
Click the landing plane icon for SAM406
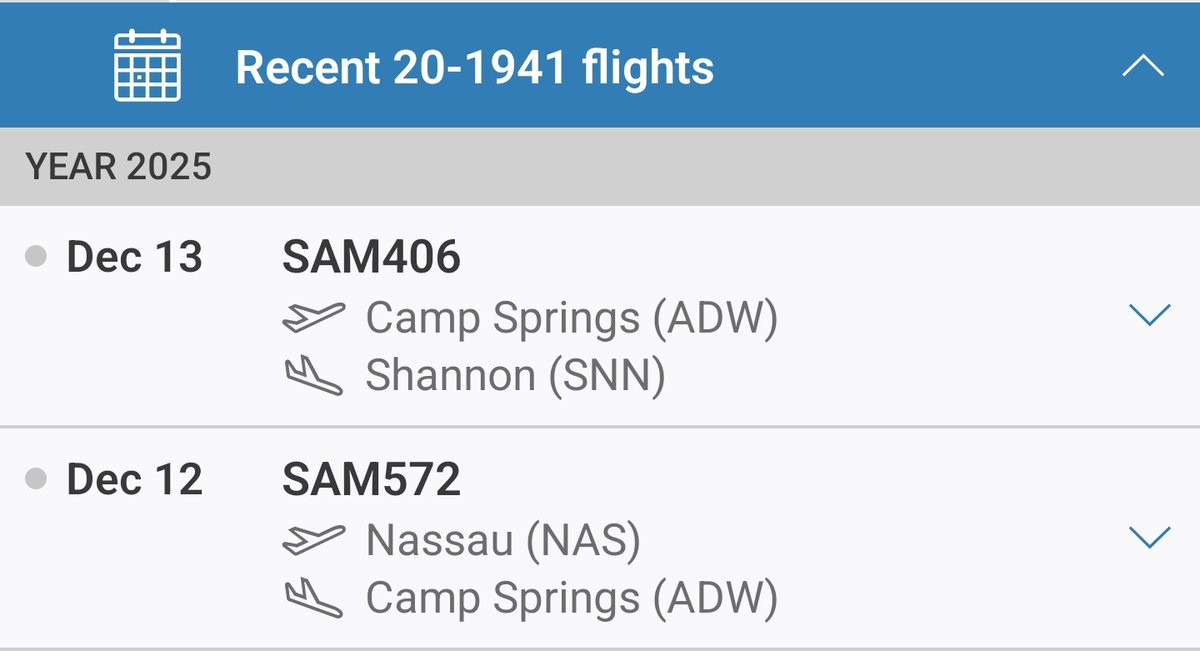point(313,376)
